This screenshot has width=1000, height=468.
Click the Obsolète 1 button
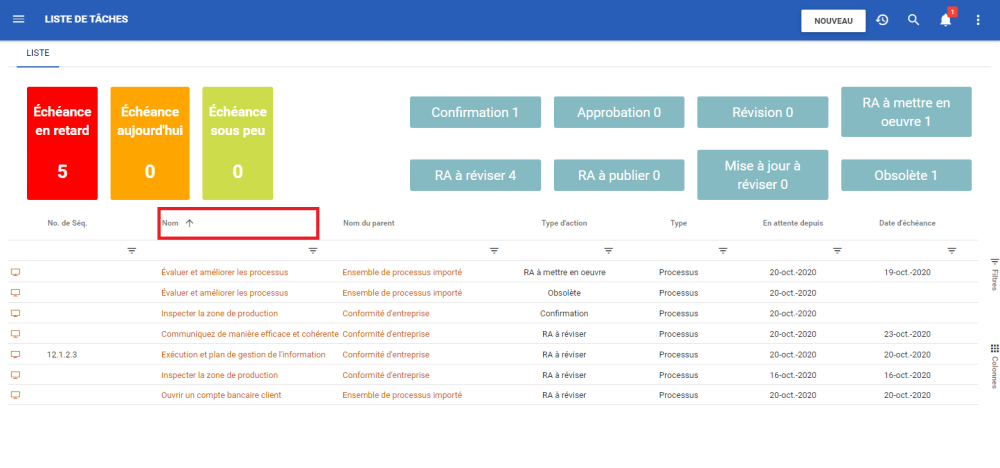pos(906,175)
